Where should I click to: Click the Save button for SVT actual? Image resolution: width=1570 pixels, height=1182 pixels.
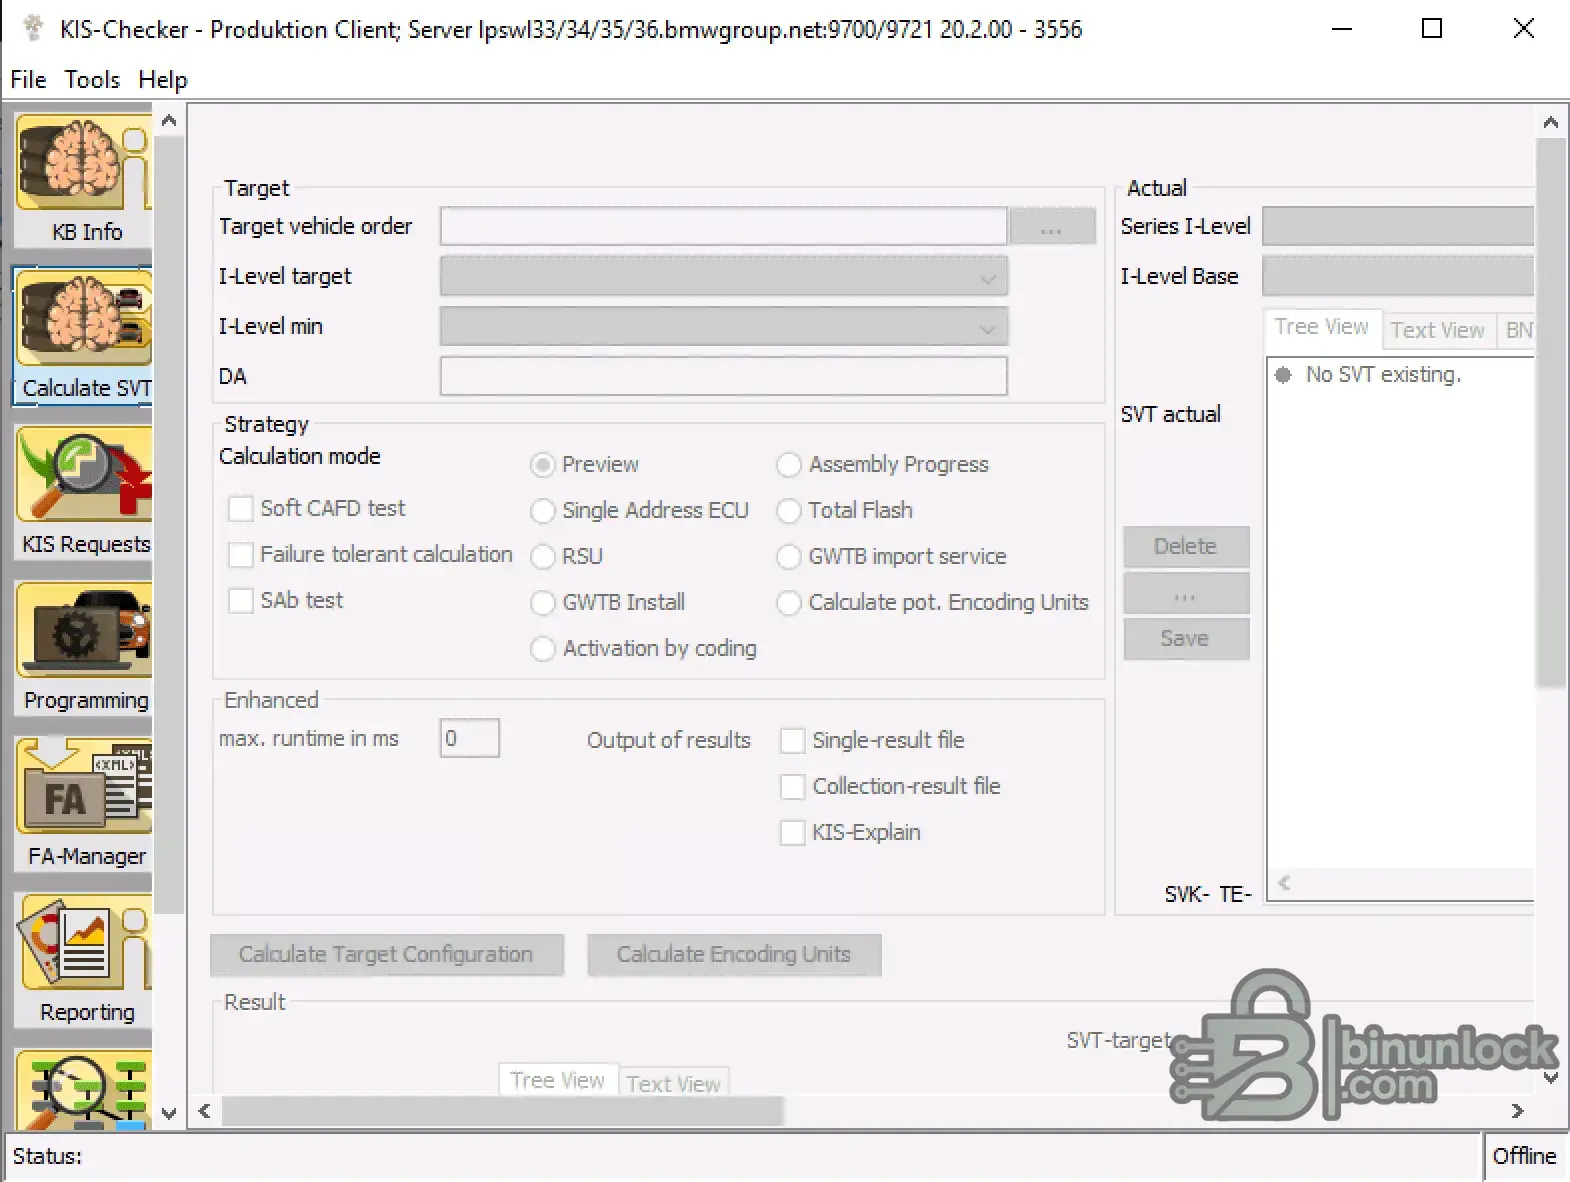[1186, 638]
